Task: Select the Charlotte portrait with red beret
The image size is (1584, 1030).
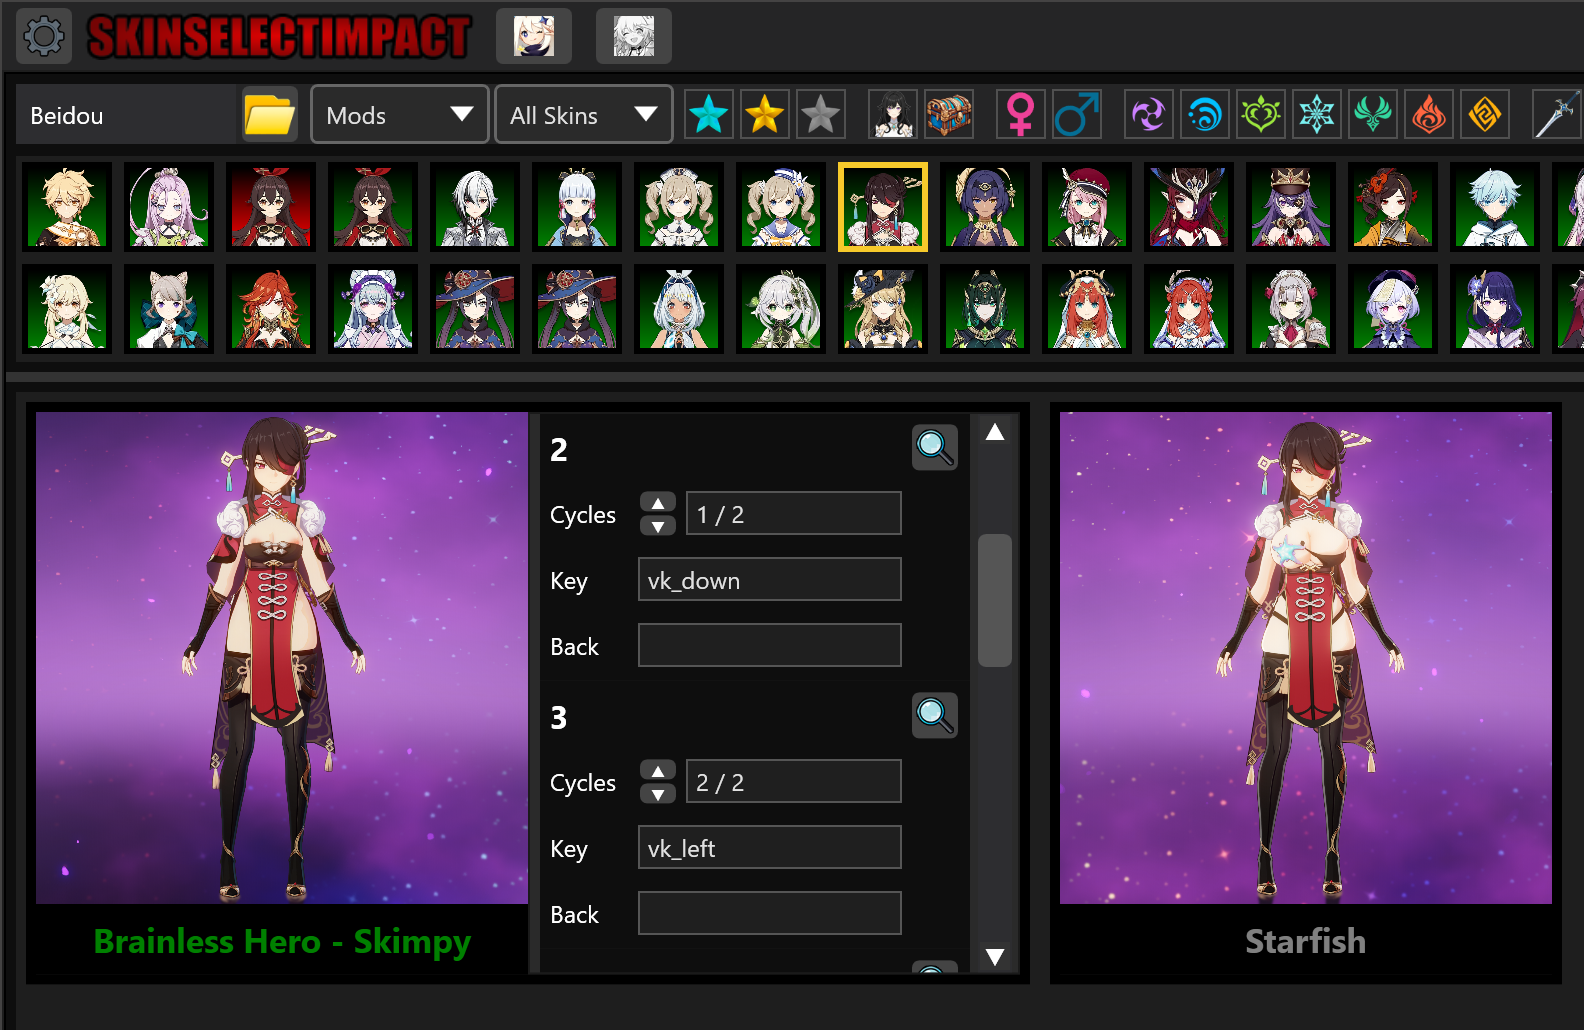Action: [1087, 206]
